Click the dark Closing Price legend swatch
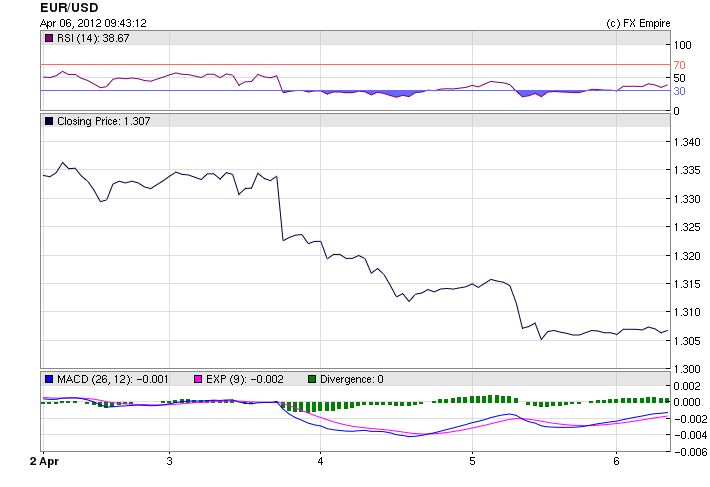 pyautogui.click(x=49, y=121)
